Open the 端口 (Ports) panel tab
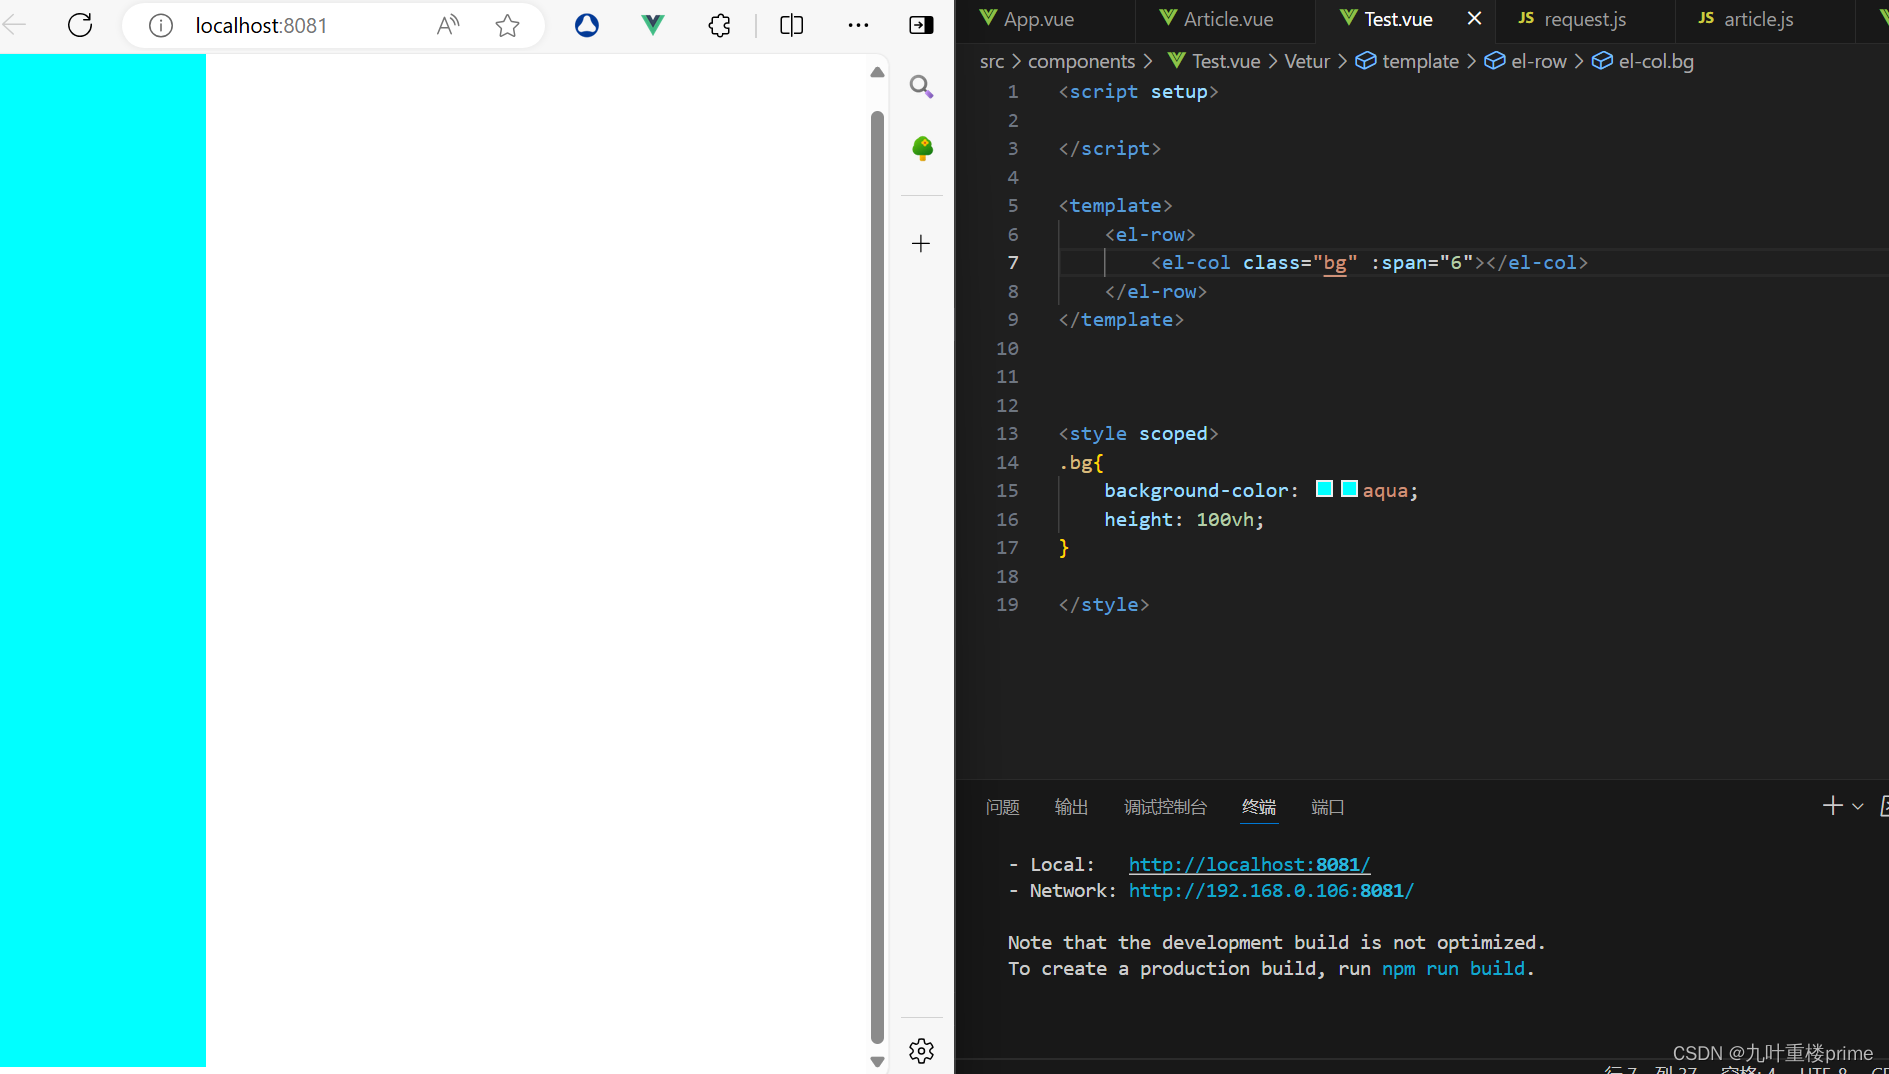This screenshot has width=1889, height=1074. pyautogui.click(x=1328, y=807)
